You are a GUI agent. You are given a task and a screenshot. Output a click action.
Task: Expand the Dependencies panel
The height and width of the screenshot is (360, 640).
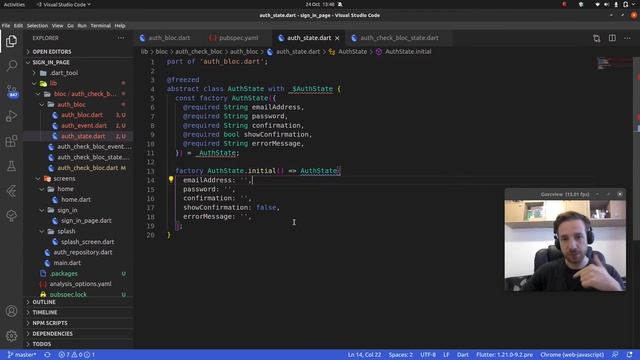point(79,333)
